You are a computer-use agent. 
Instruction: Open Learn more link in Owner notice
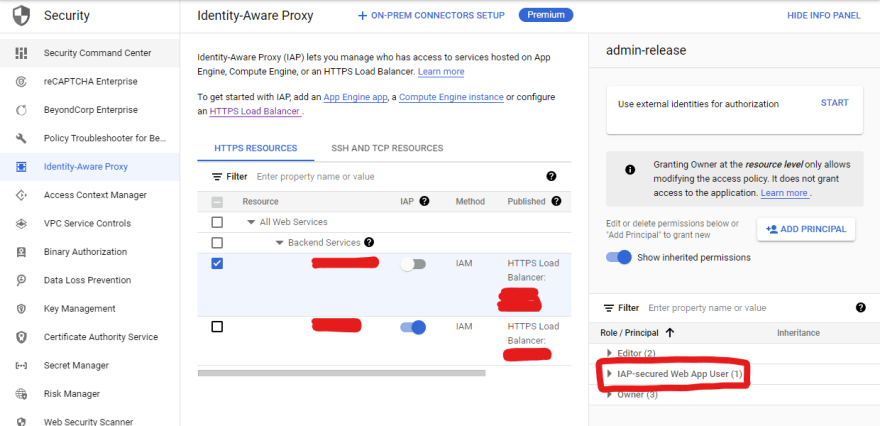click(784, 193)
